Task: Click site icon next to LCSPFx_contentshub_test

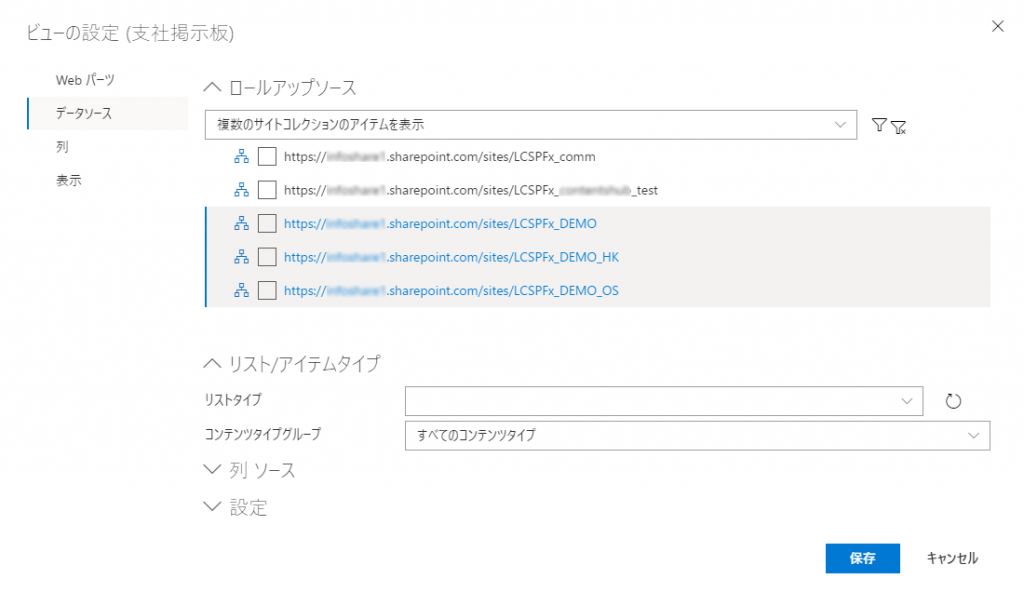Action: [x=241, y=190]
